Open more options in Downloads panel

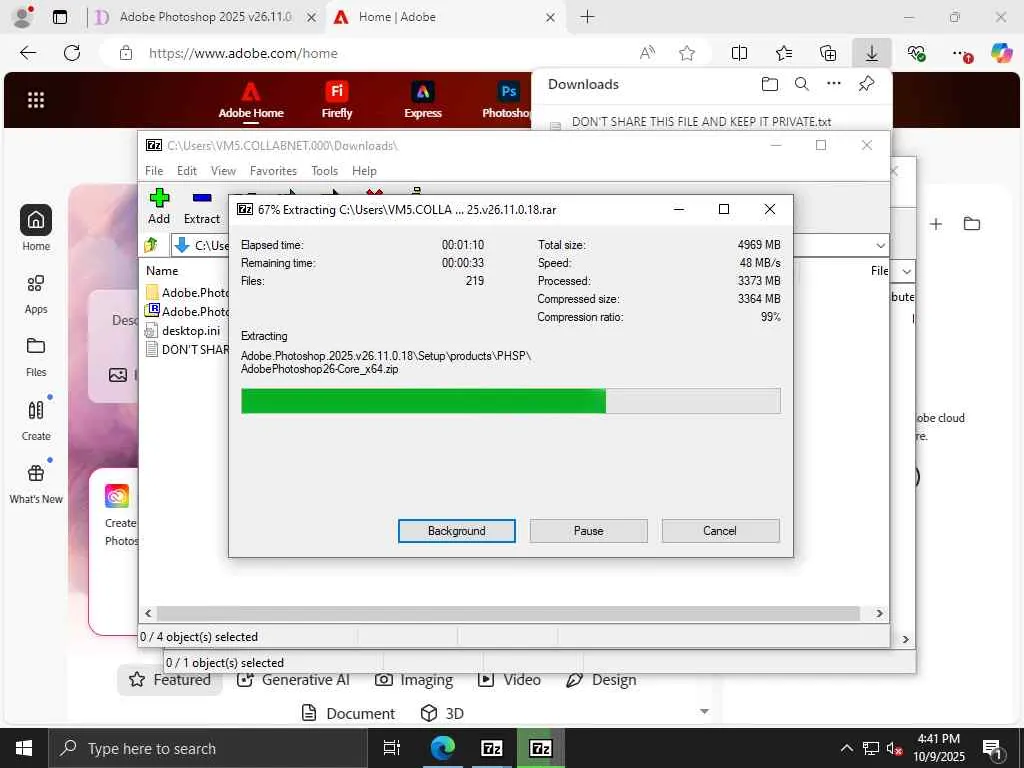(834, 84)
